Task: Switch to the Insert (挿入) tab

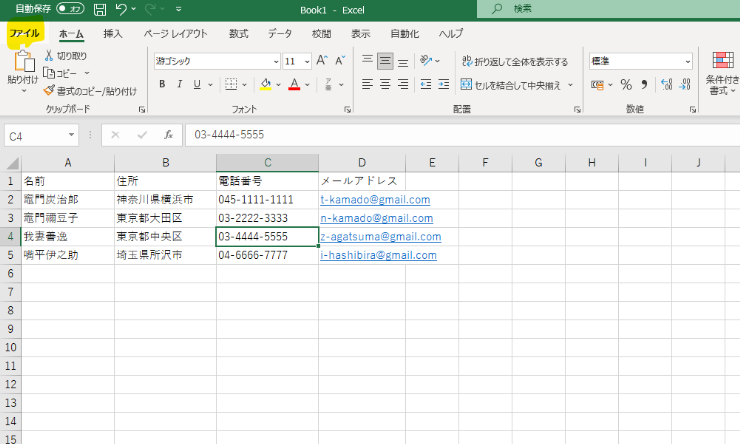Action: [113, 33]
